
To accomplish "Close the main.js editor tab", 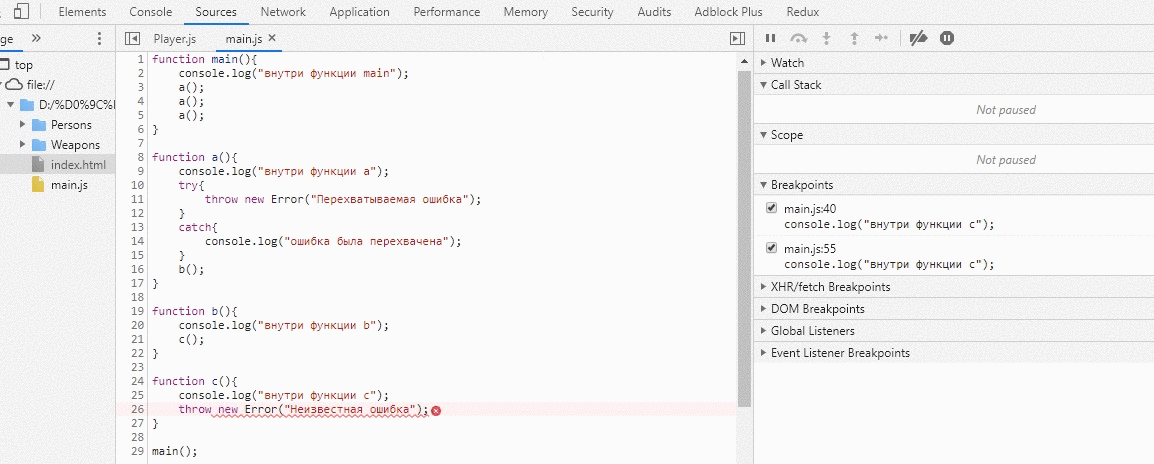I will (272, 38).
